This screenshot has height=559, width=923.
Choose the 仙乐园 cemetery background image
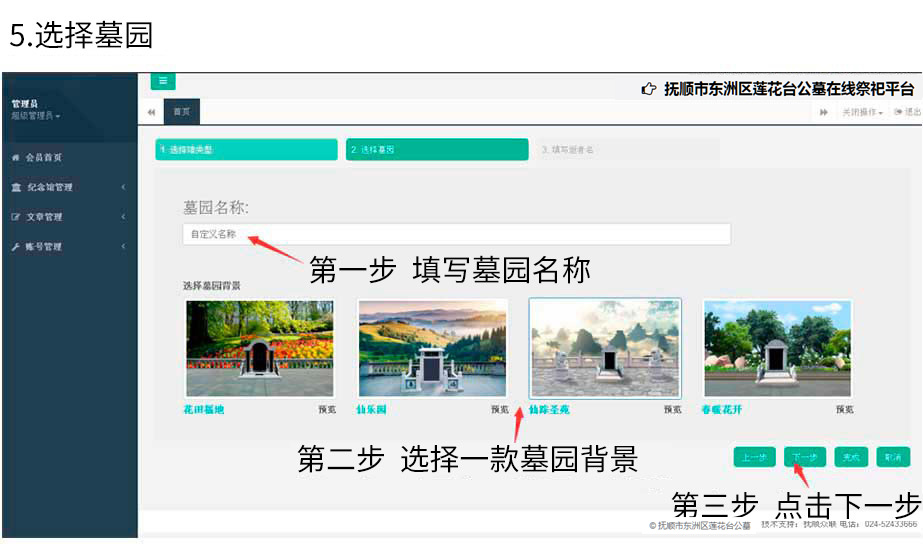(432, 348)
